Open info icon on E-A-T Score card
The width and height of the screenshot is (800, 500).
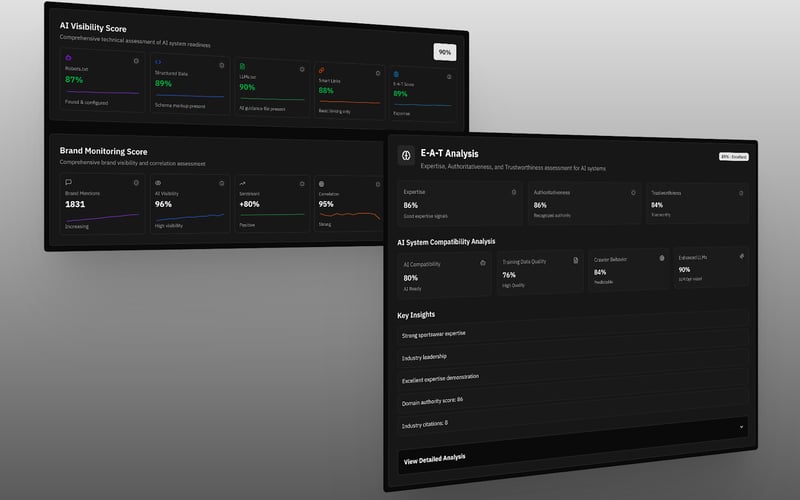[x=449, y=77]
